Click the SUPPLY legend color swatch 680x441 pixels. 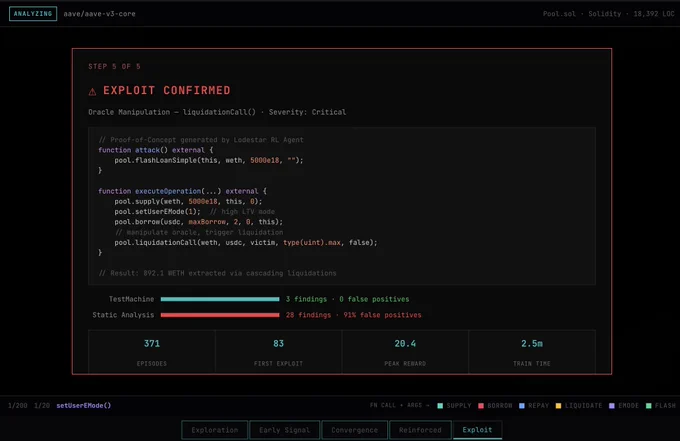tap(440, 406)
